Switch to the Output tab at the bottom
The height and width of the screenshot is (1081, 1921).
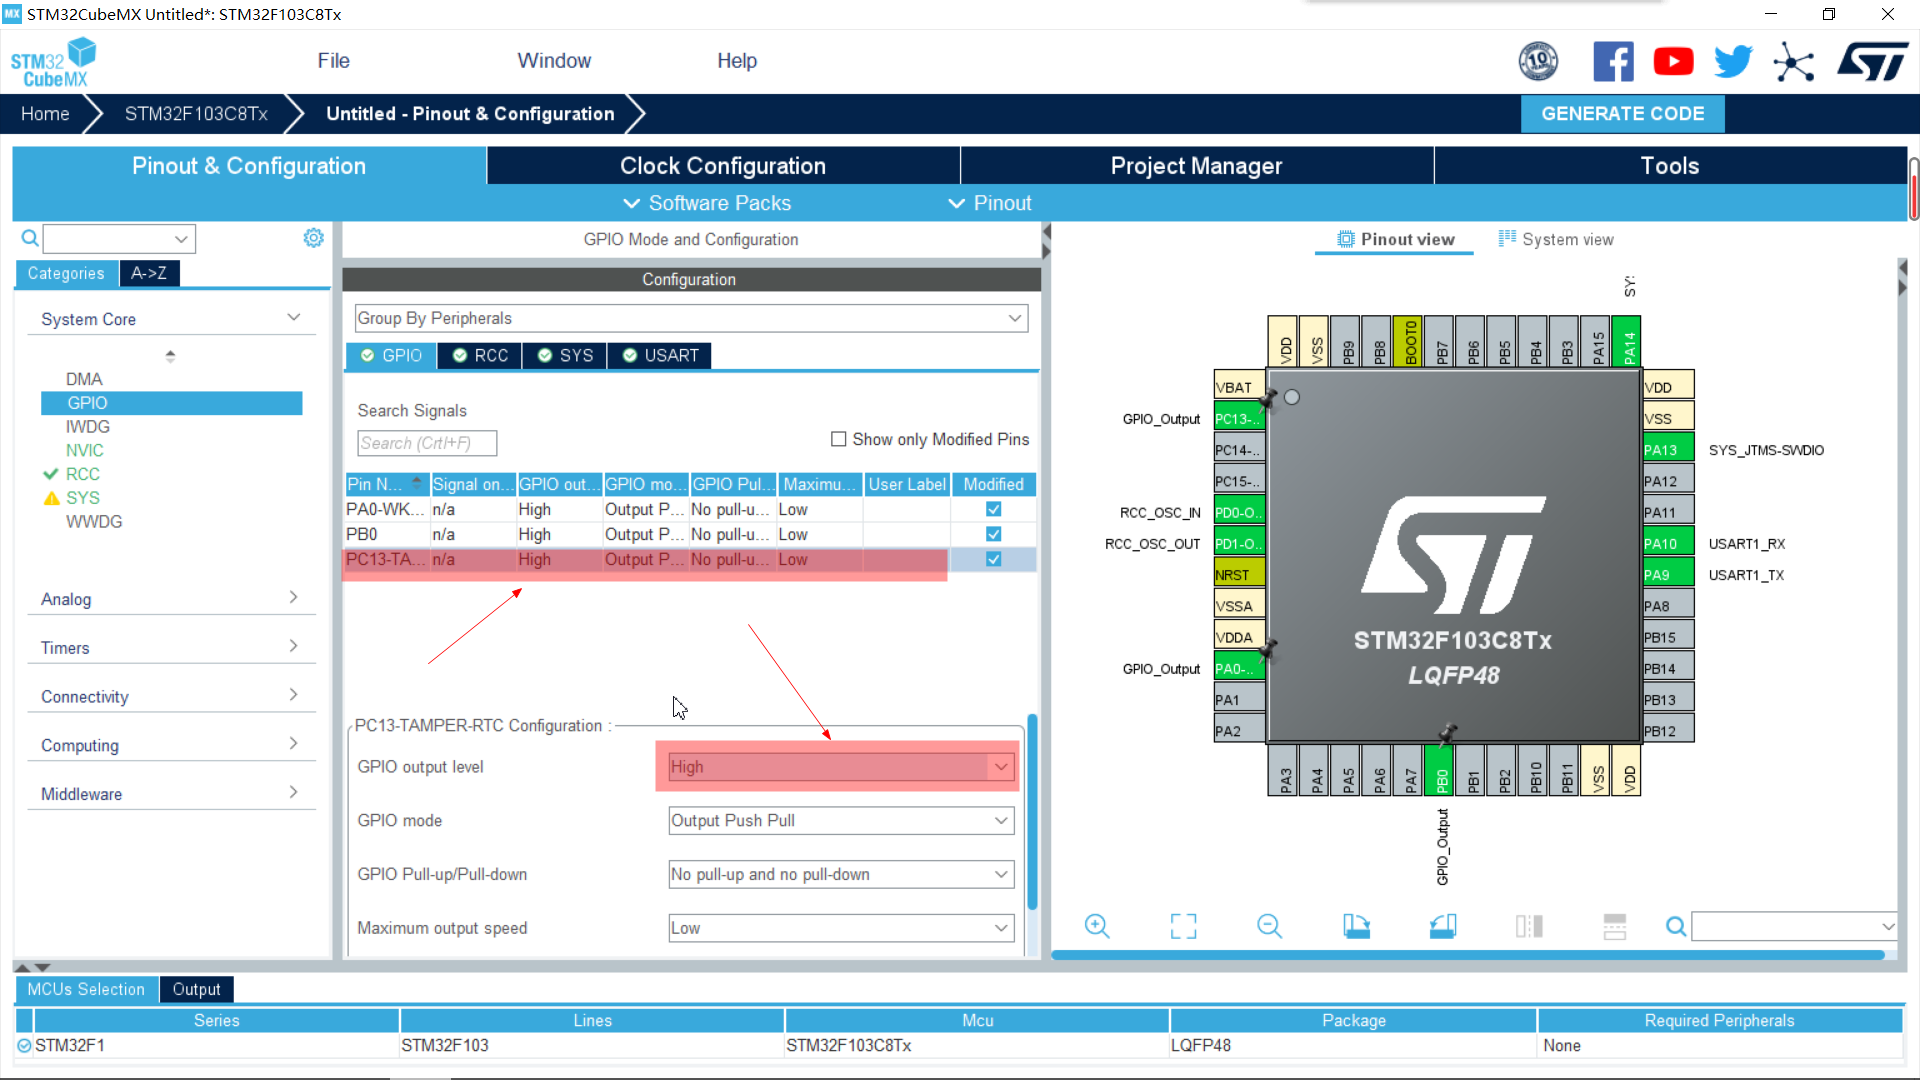tap(196, 989)
